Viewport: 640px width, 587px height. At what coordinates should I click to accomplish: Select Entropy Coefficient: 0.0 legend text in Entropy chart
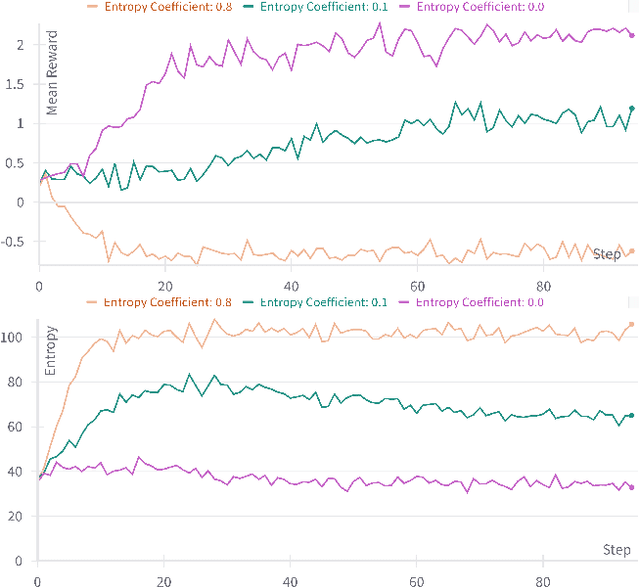pos(480,302)
